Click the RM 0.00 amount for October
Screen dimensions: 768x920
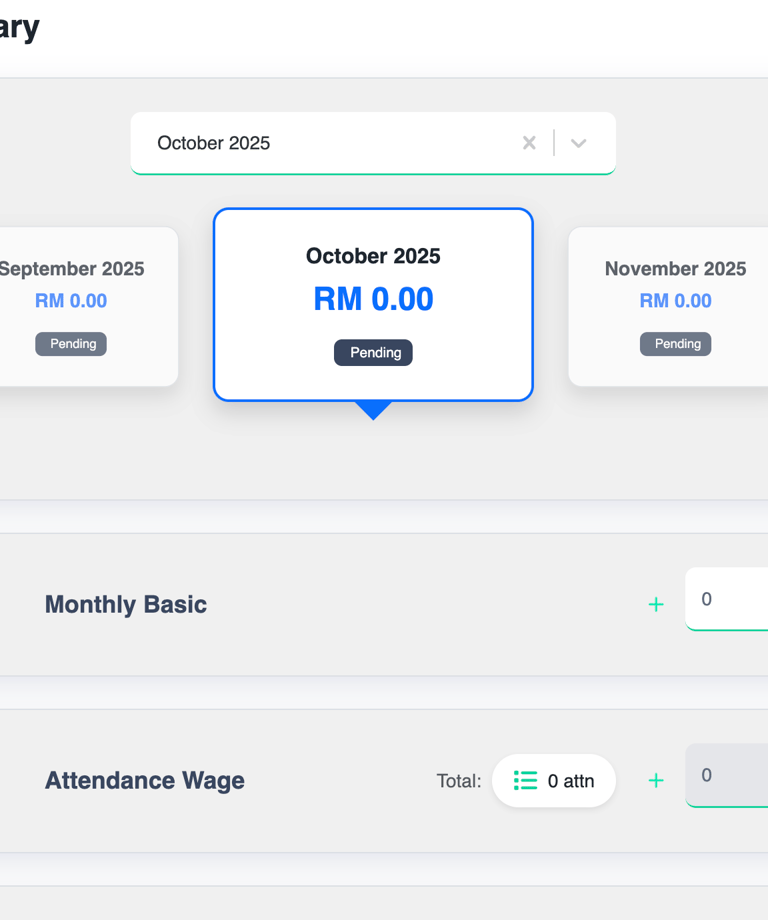(x=373, y=299)
